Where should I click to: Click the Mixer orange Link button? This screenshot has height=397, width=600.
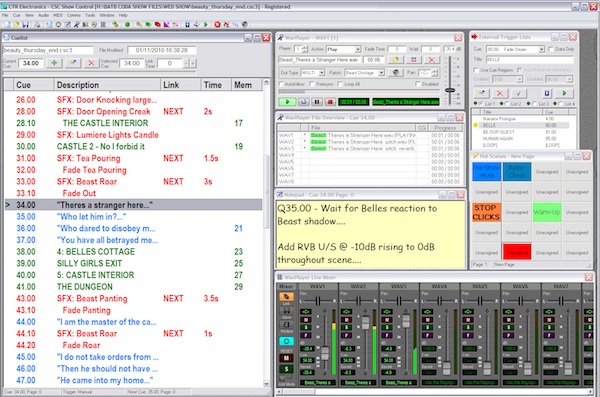[x=286, y=297]
